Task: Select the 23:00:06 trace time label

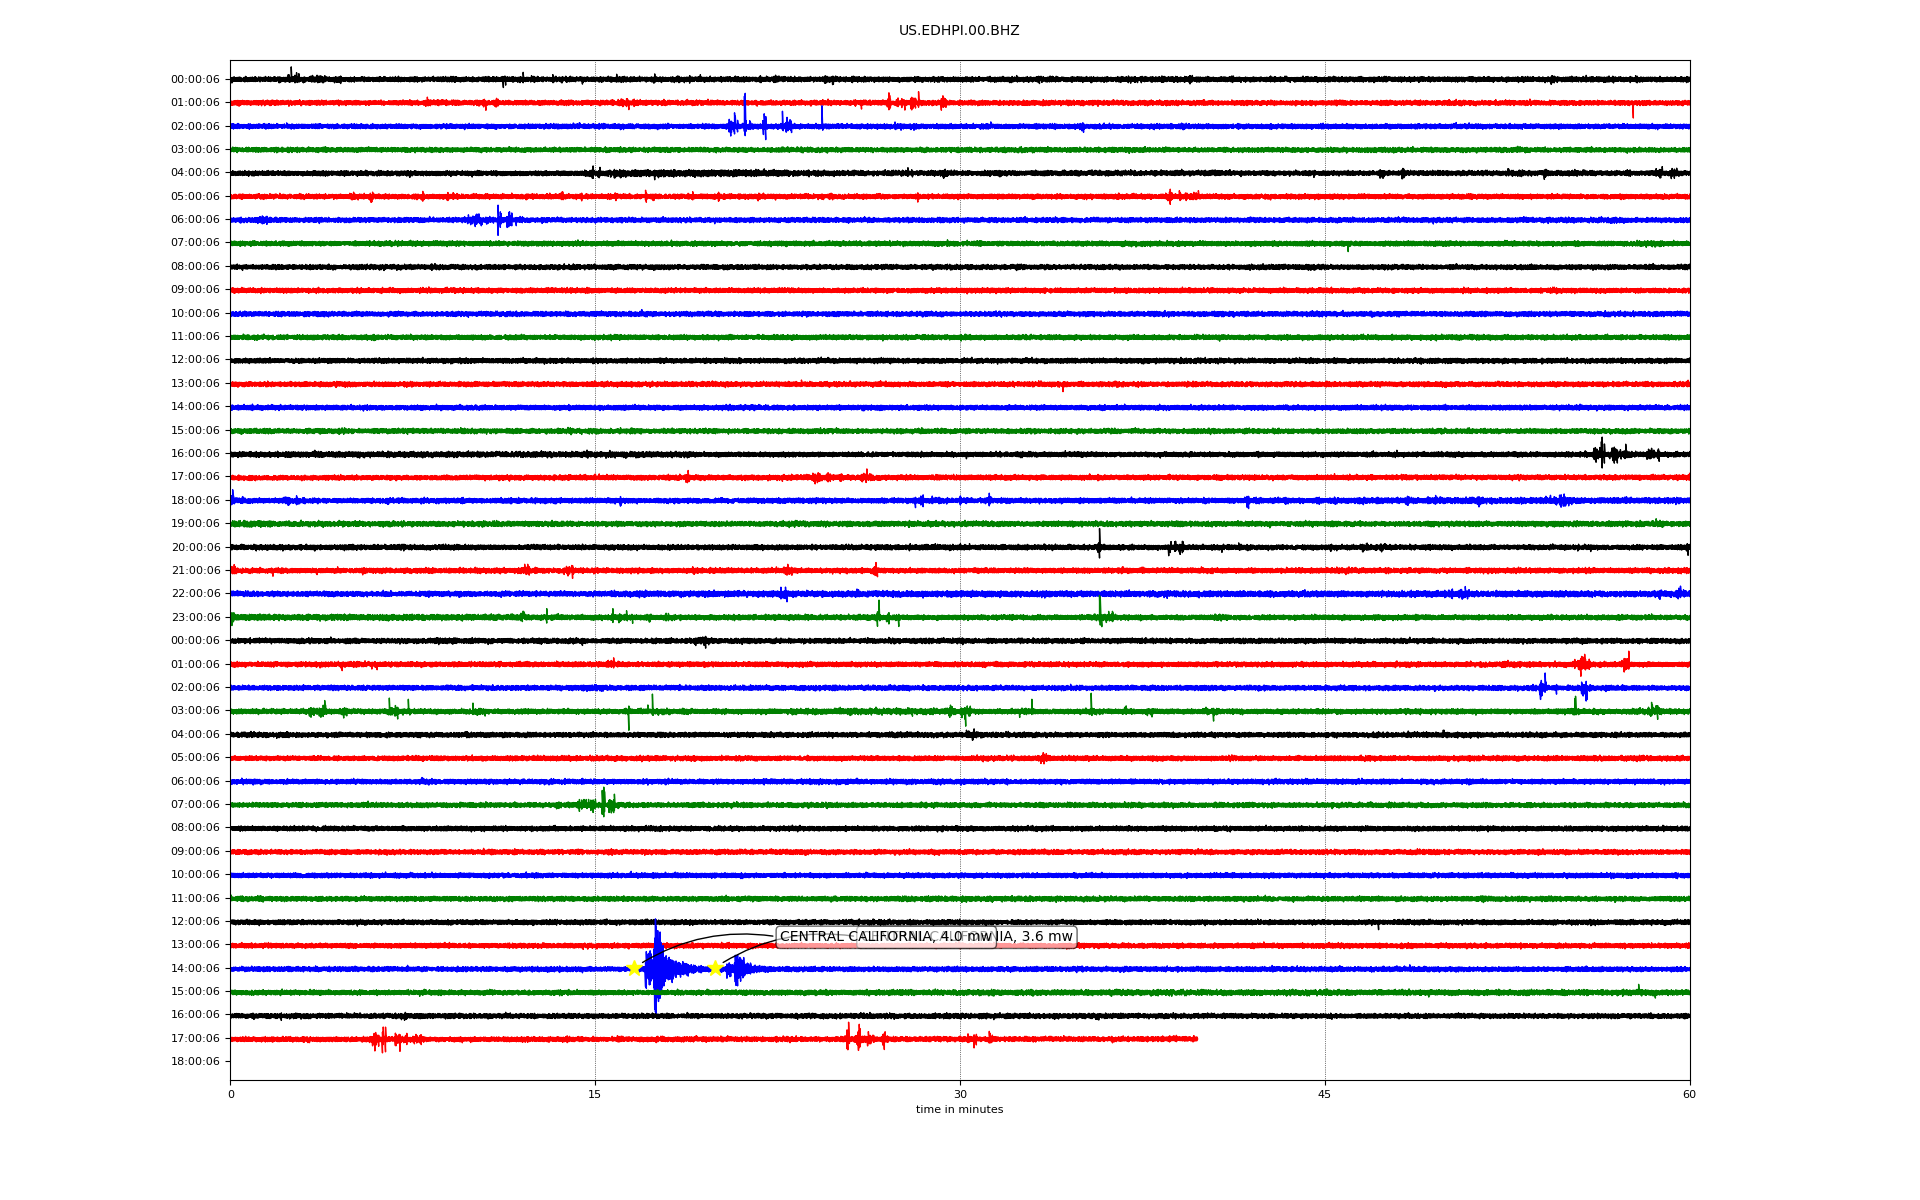Action: (195, 618)
